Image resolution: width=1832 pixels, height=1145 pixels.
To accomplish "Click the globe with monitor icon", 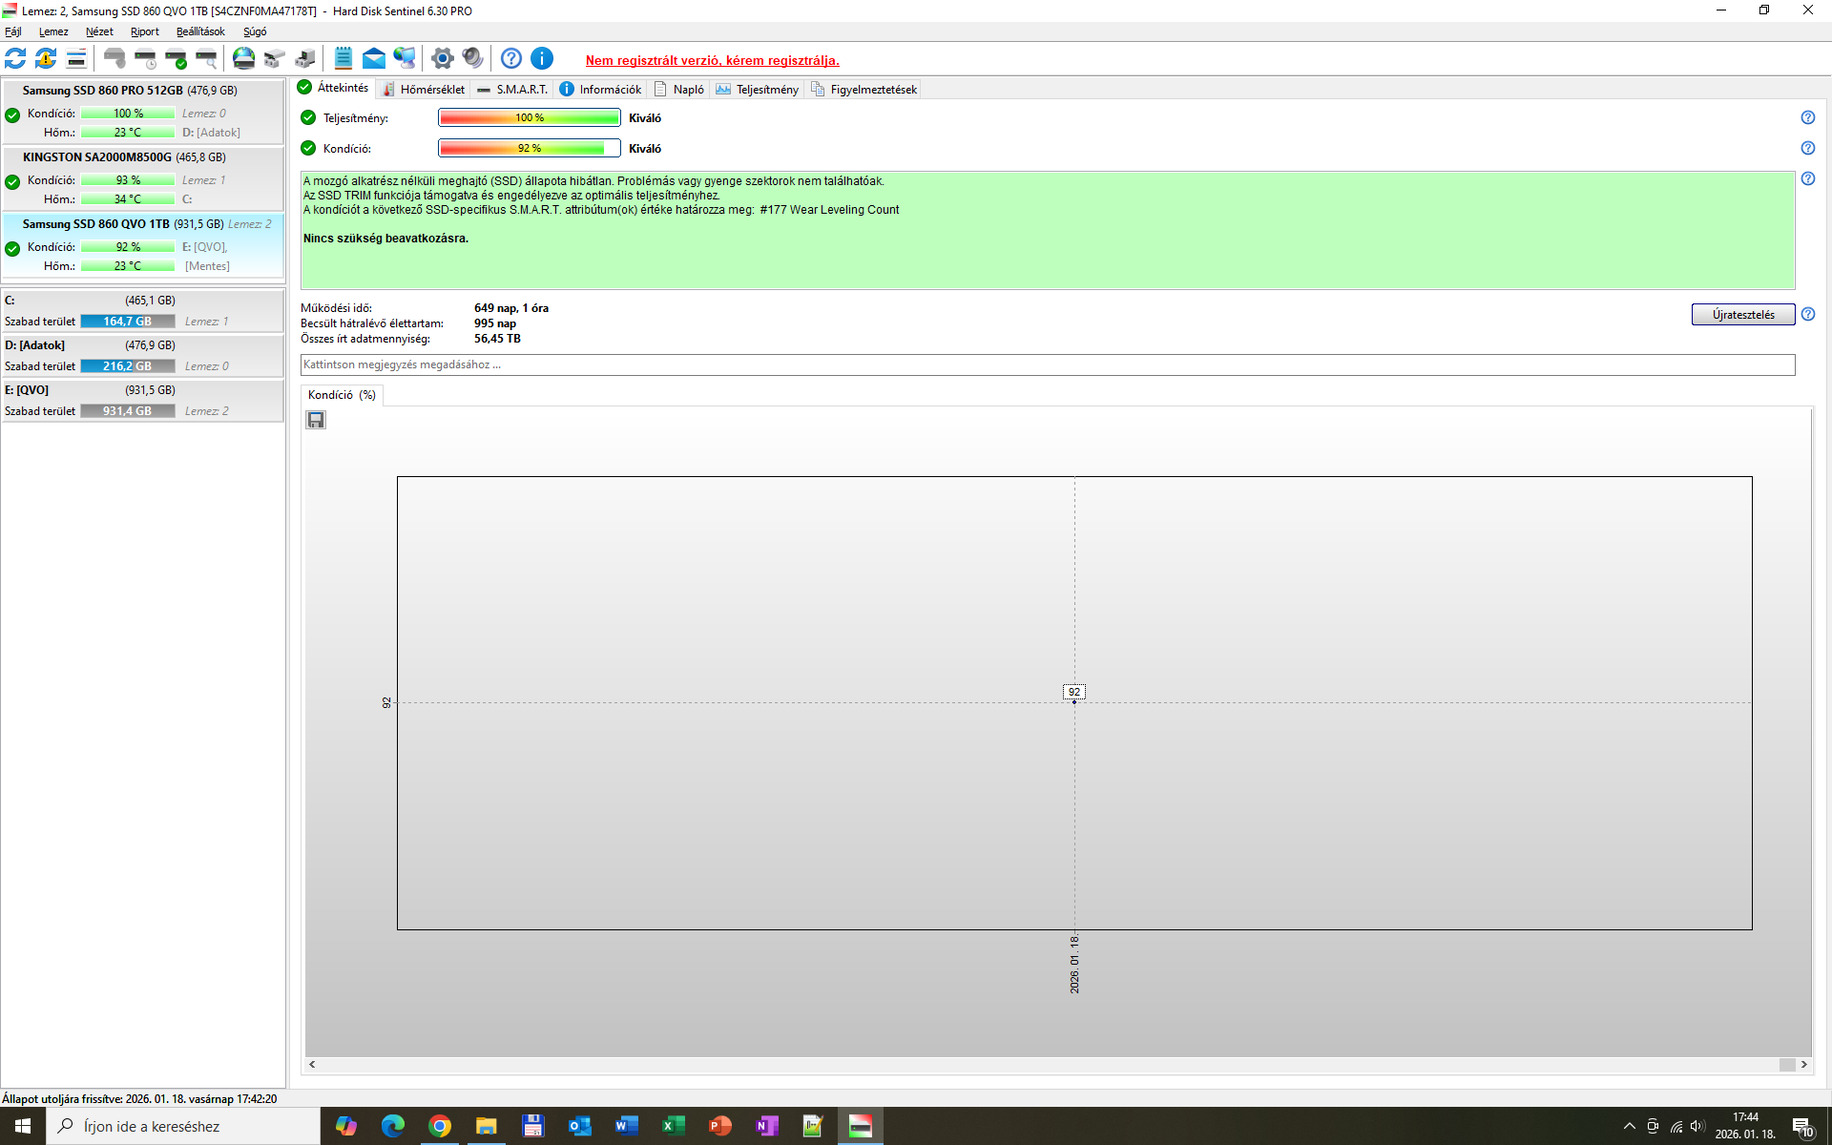I will point(404,58).
